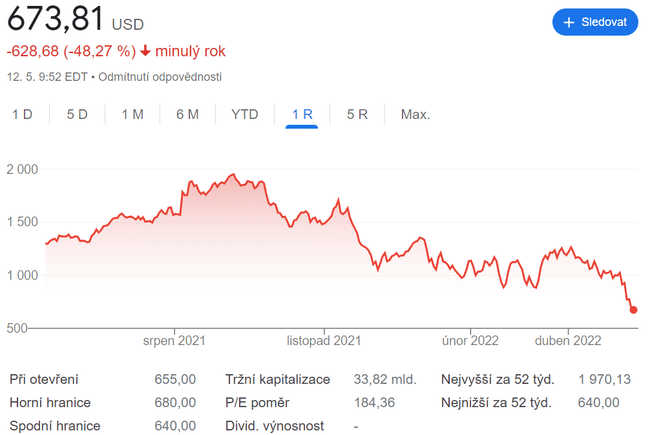
Task: Click the listopad 2021 axis label
Action: tap(323, 341)
